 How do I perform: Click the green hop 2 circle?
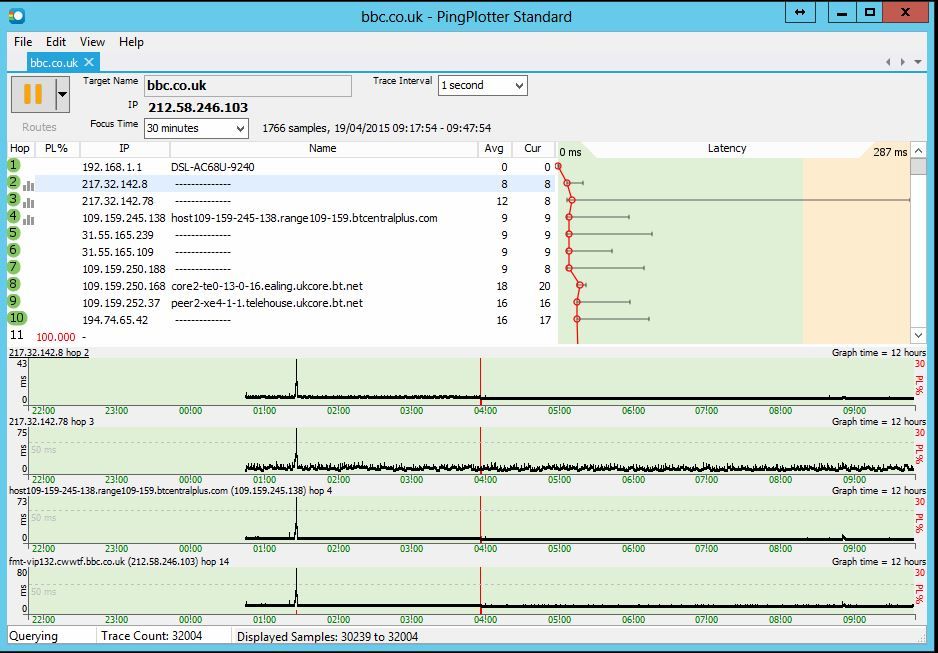point(14,182)
